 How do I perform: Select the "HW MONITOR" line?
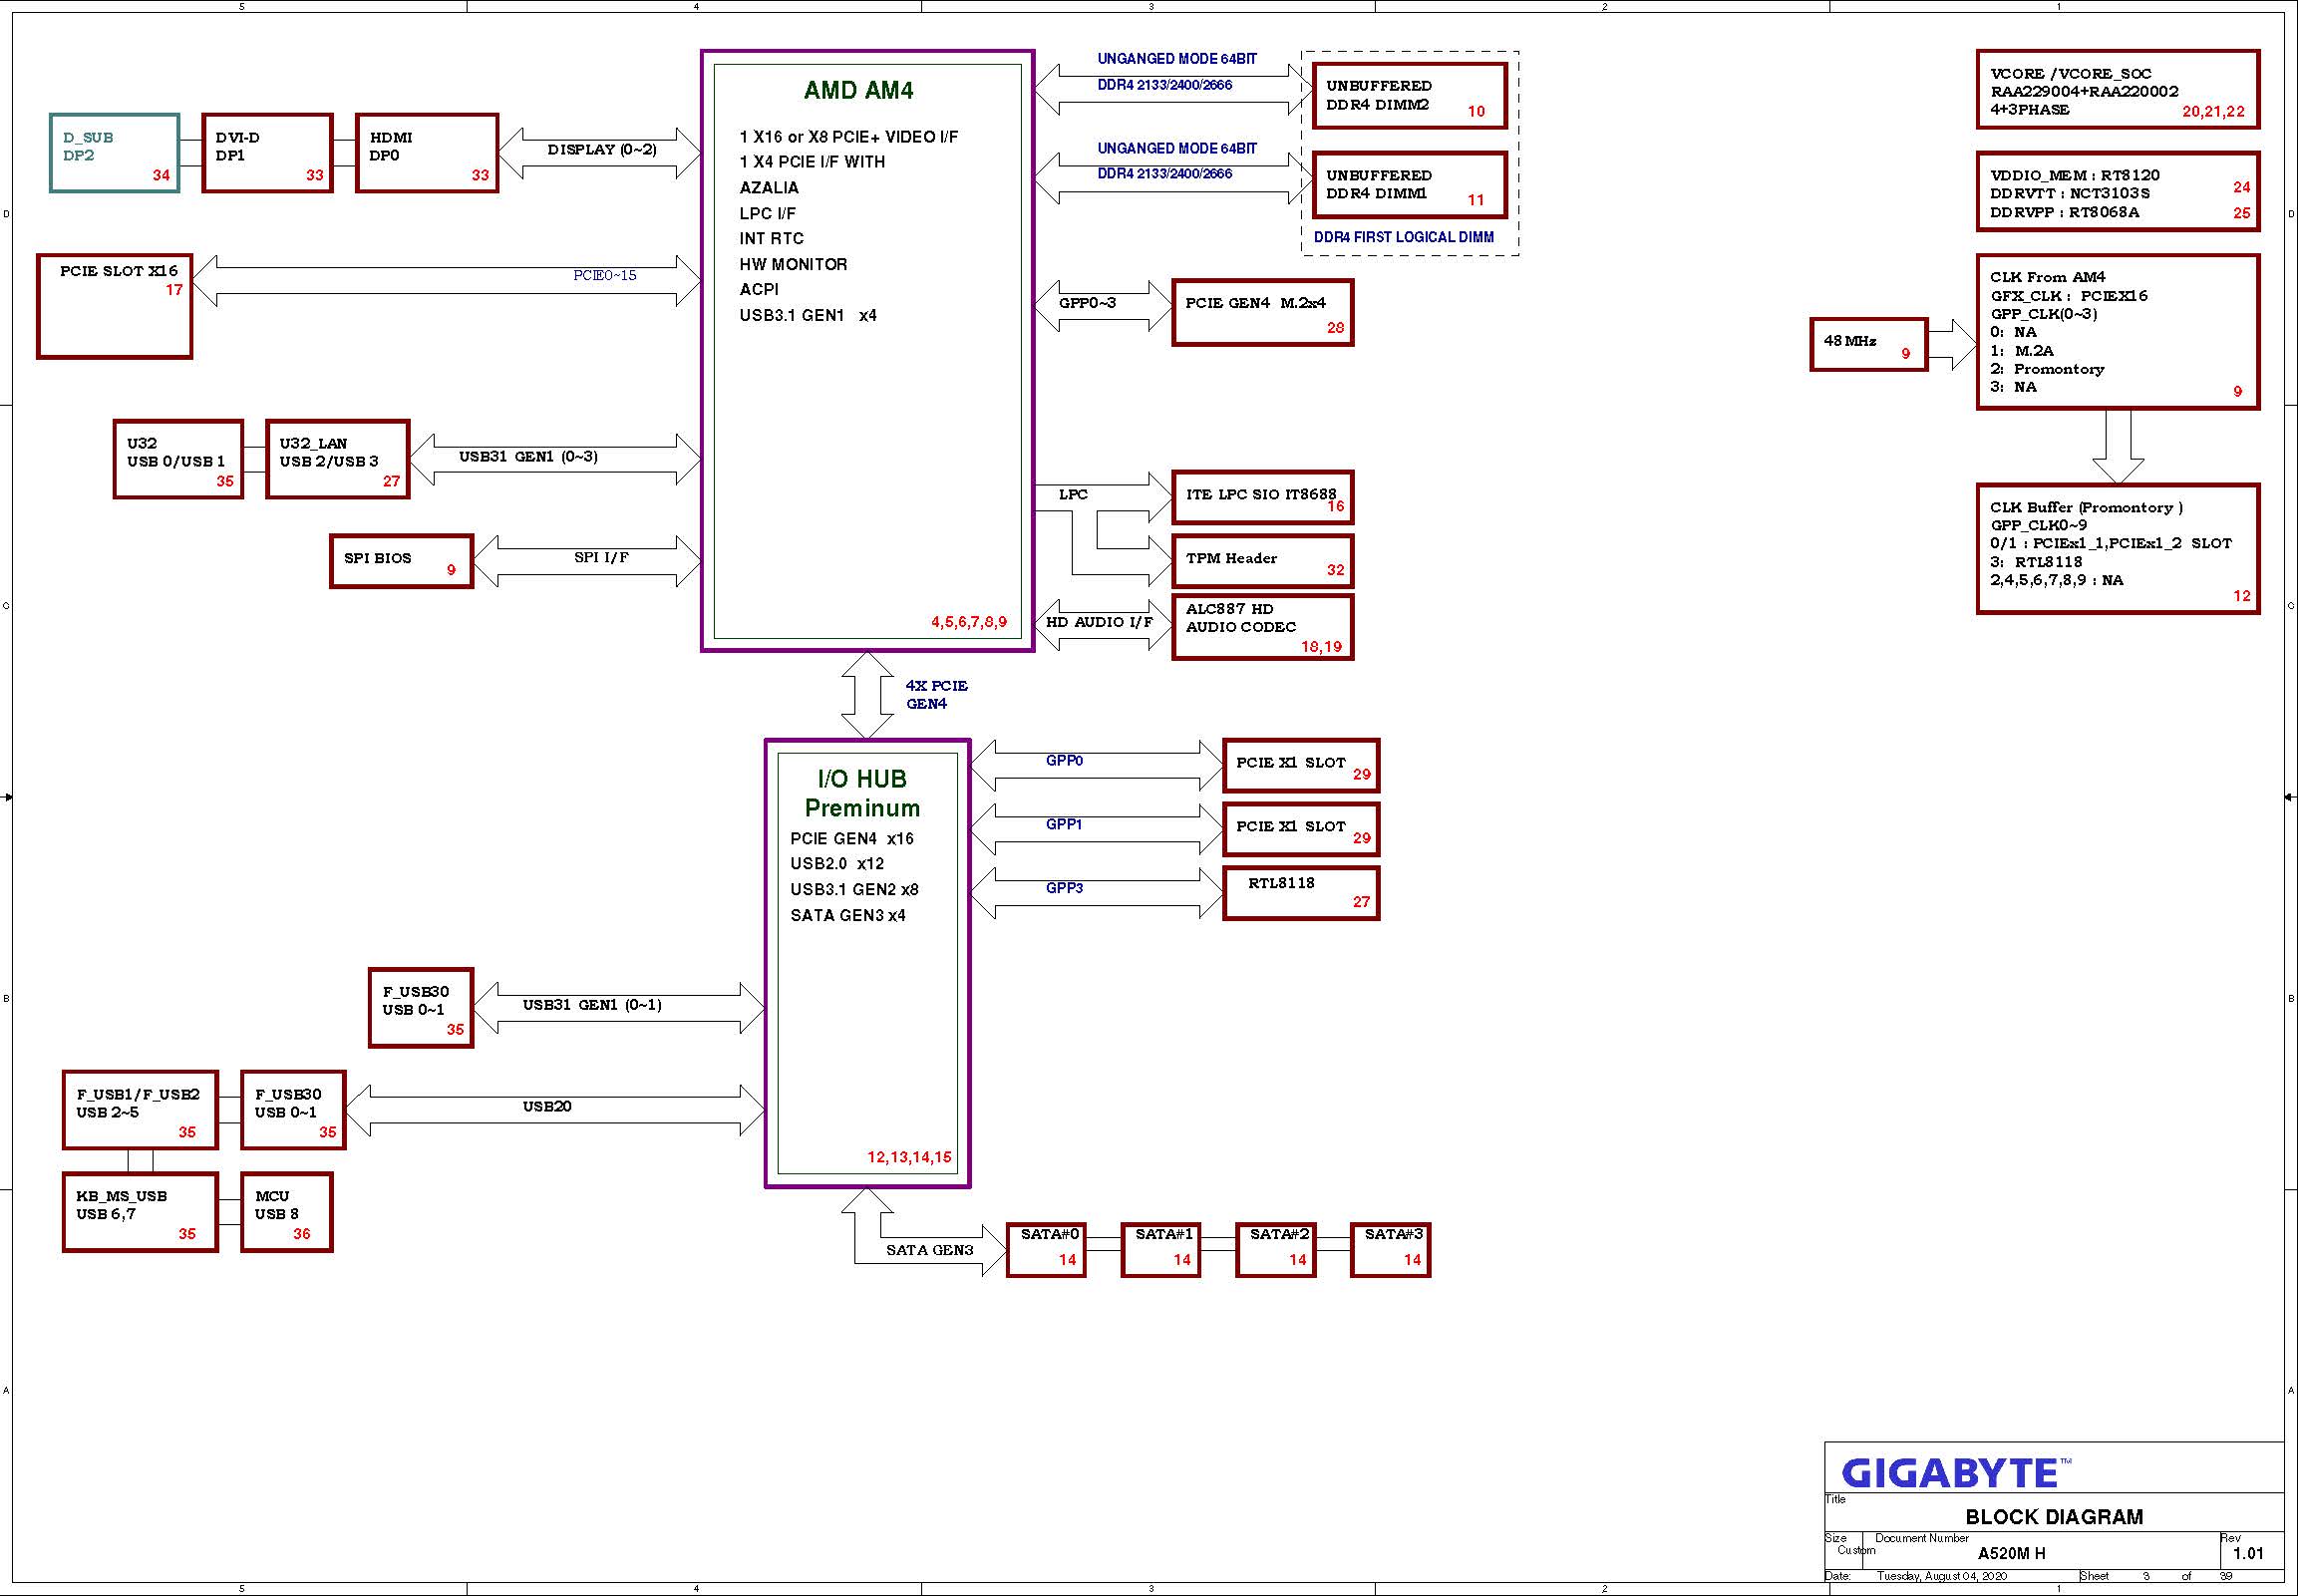point(793,264)
